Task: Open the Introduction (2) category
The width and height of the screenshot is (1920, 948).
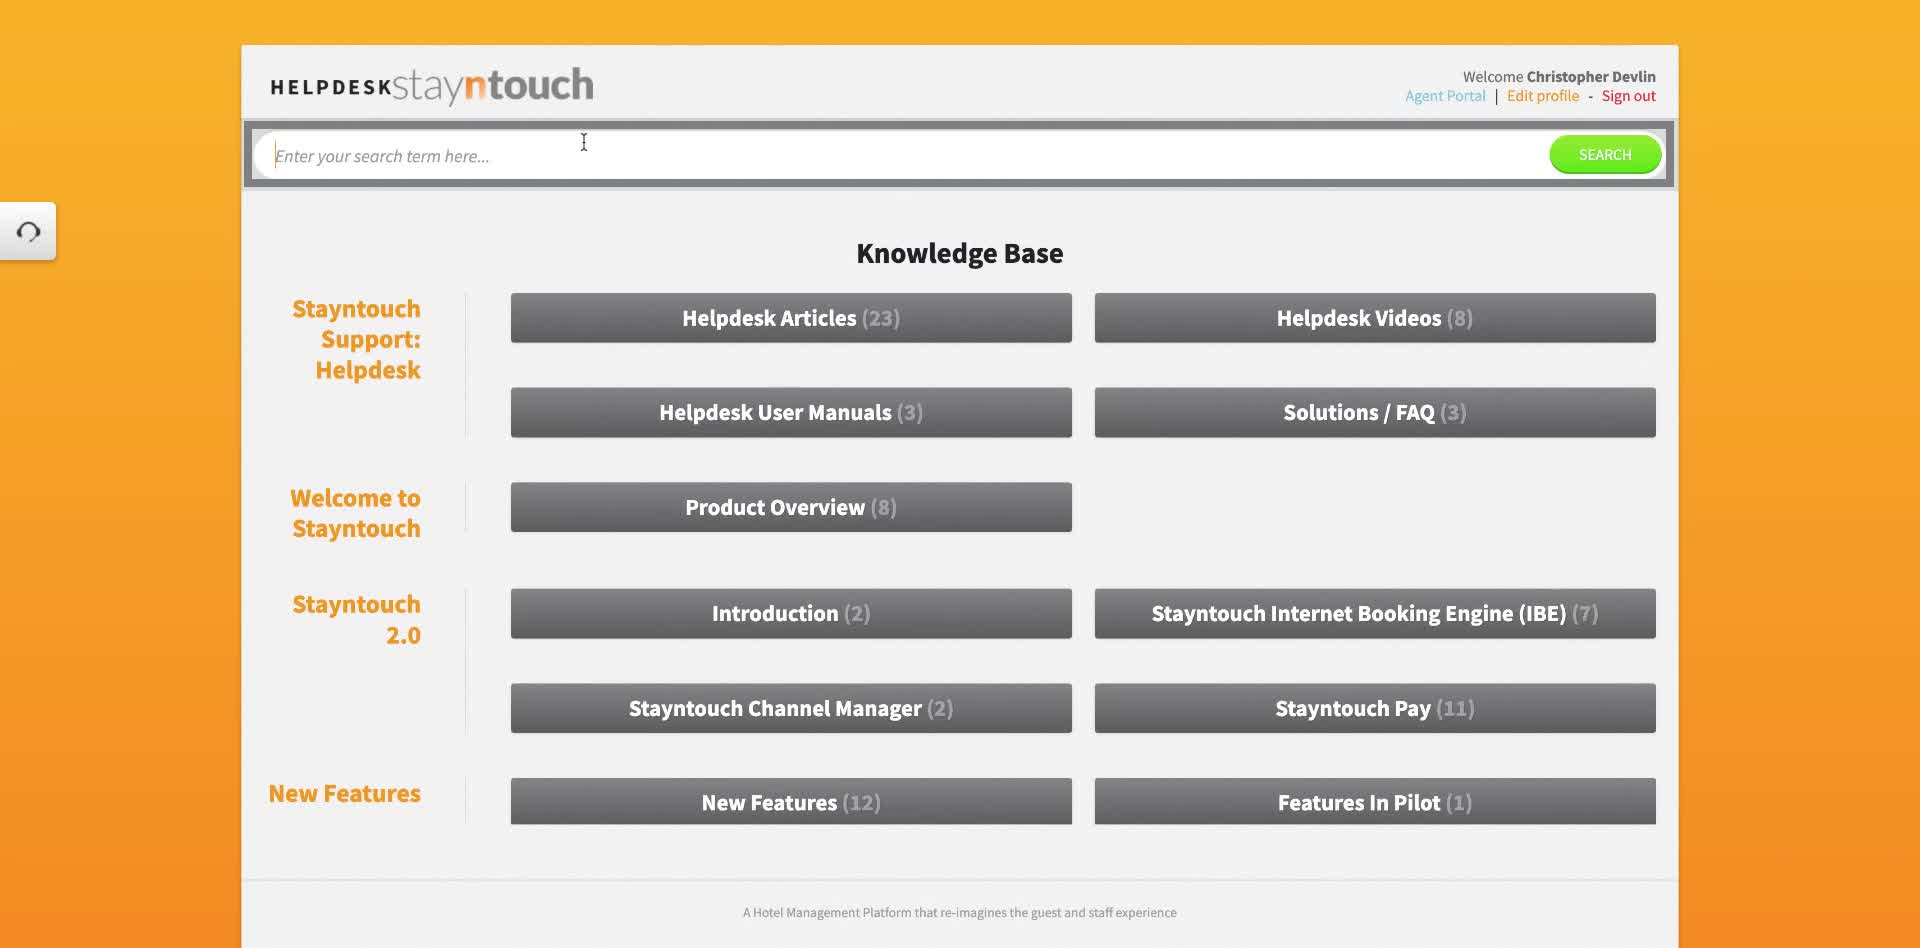Action: 791,613
